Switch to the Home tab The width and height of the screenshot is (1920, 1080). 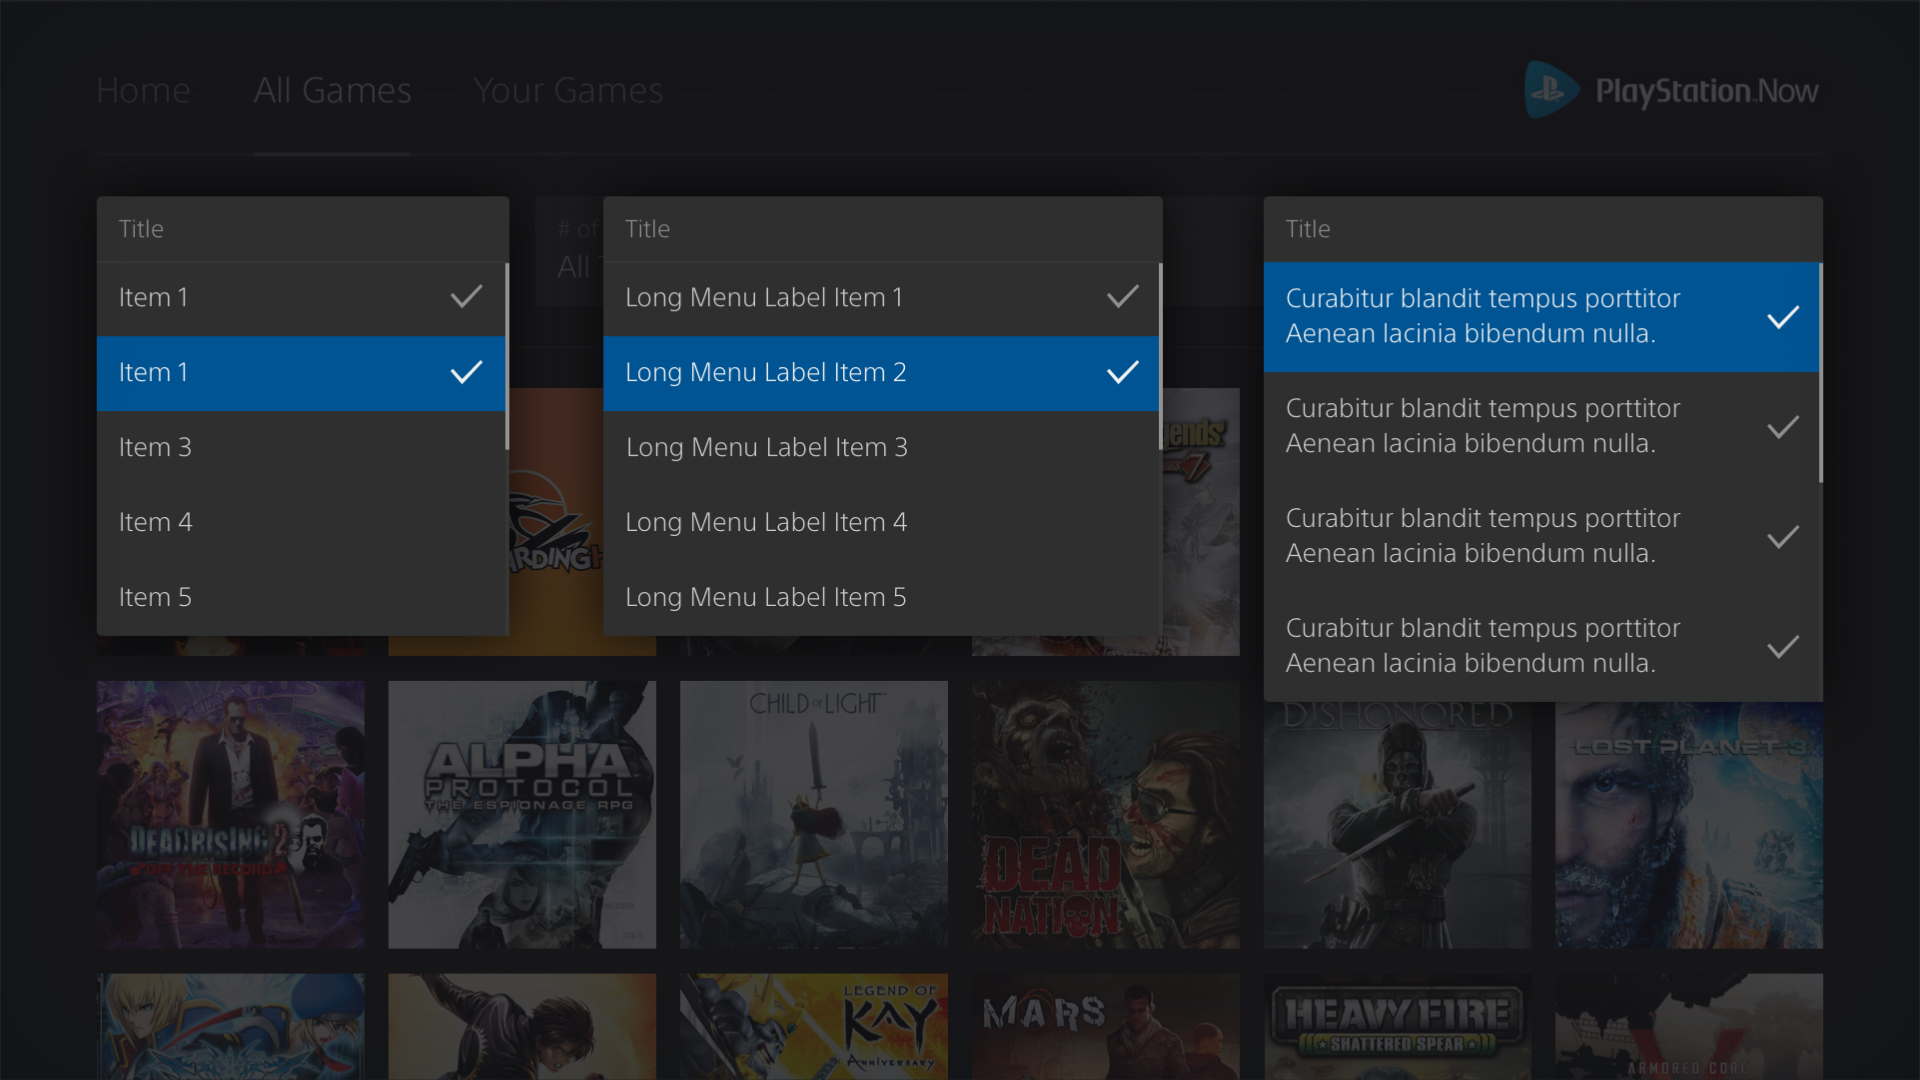point(143,91)
